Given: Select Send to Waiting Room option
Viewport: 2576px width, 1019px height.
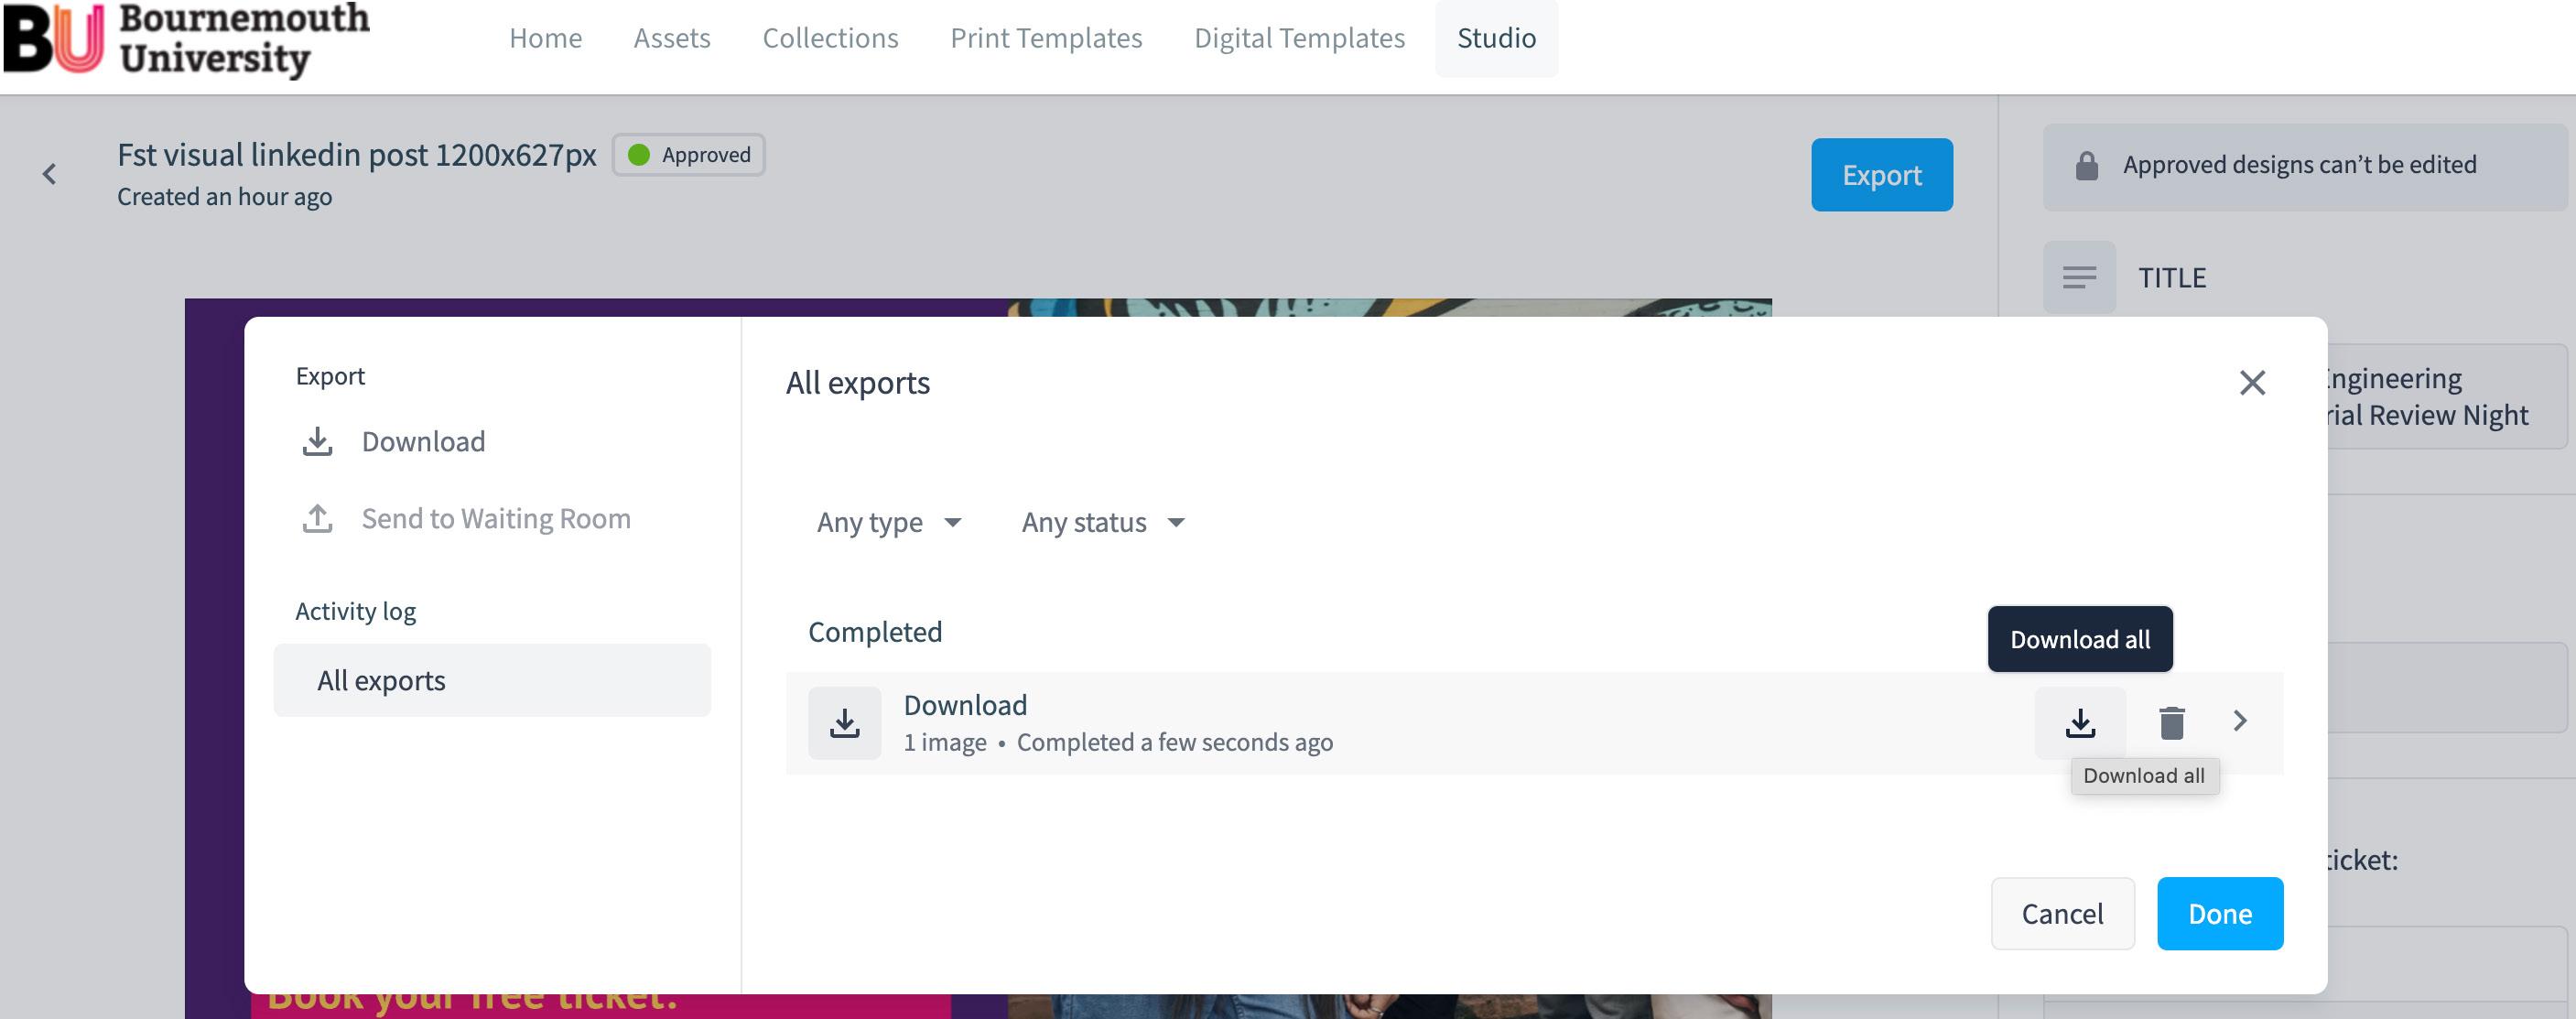Looking at the screenshot, I should 495,518.
